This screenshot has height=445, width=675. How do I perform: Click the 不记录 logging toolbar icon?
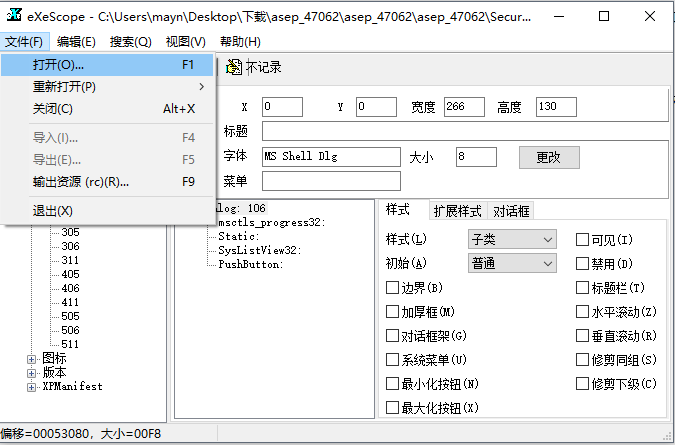[x=234, y=67]
